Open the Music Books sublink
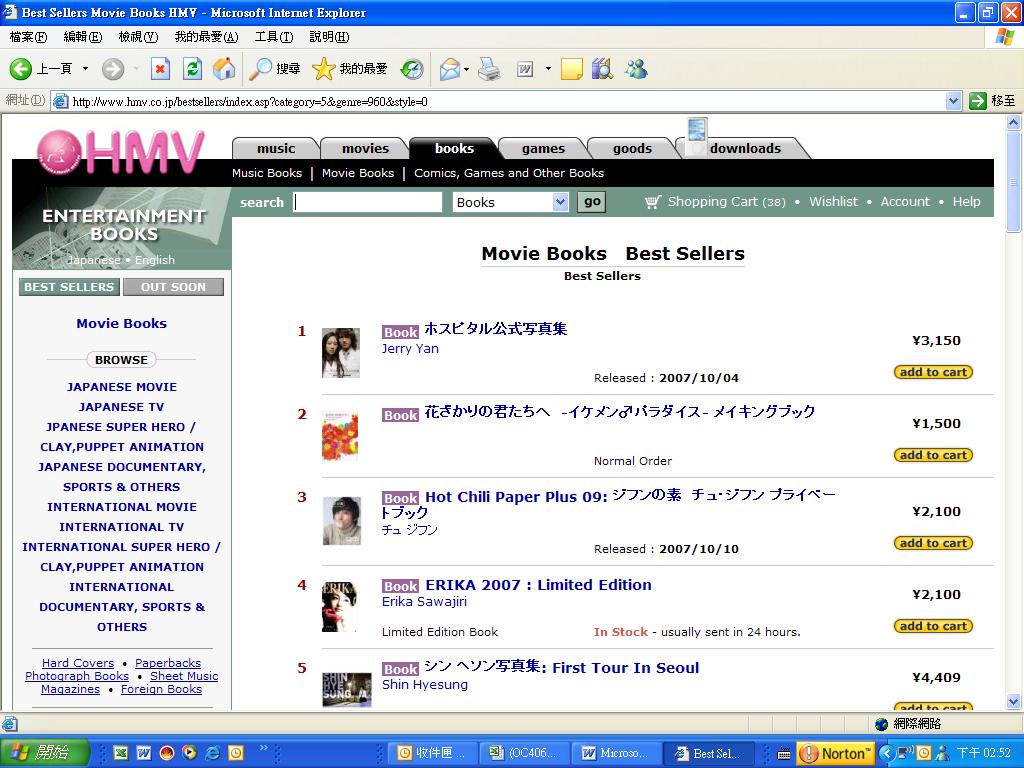The height and width of the screenshot is (768, 1024). pos(267,173)
